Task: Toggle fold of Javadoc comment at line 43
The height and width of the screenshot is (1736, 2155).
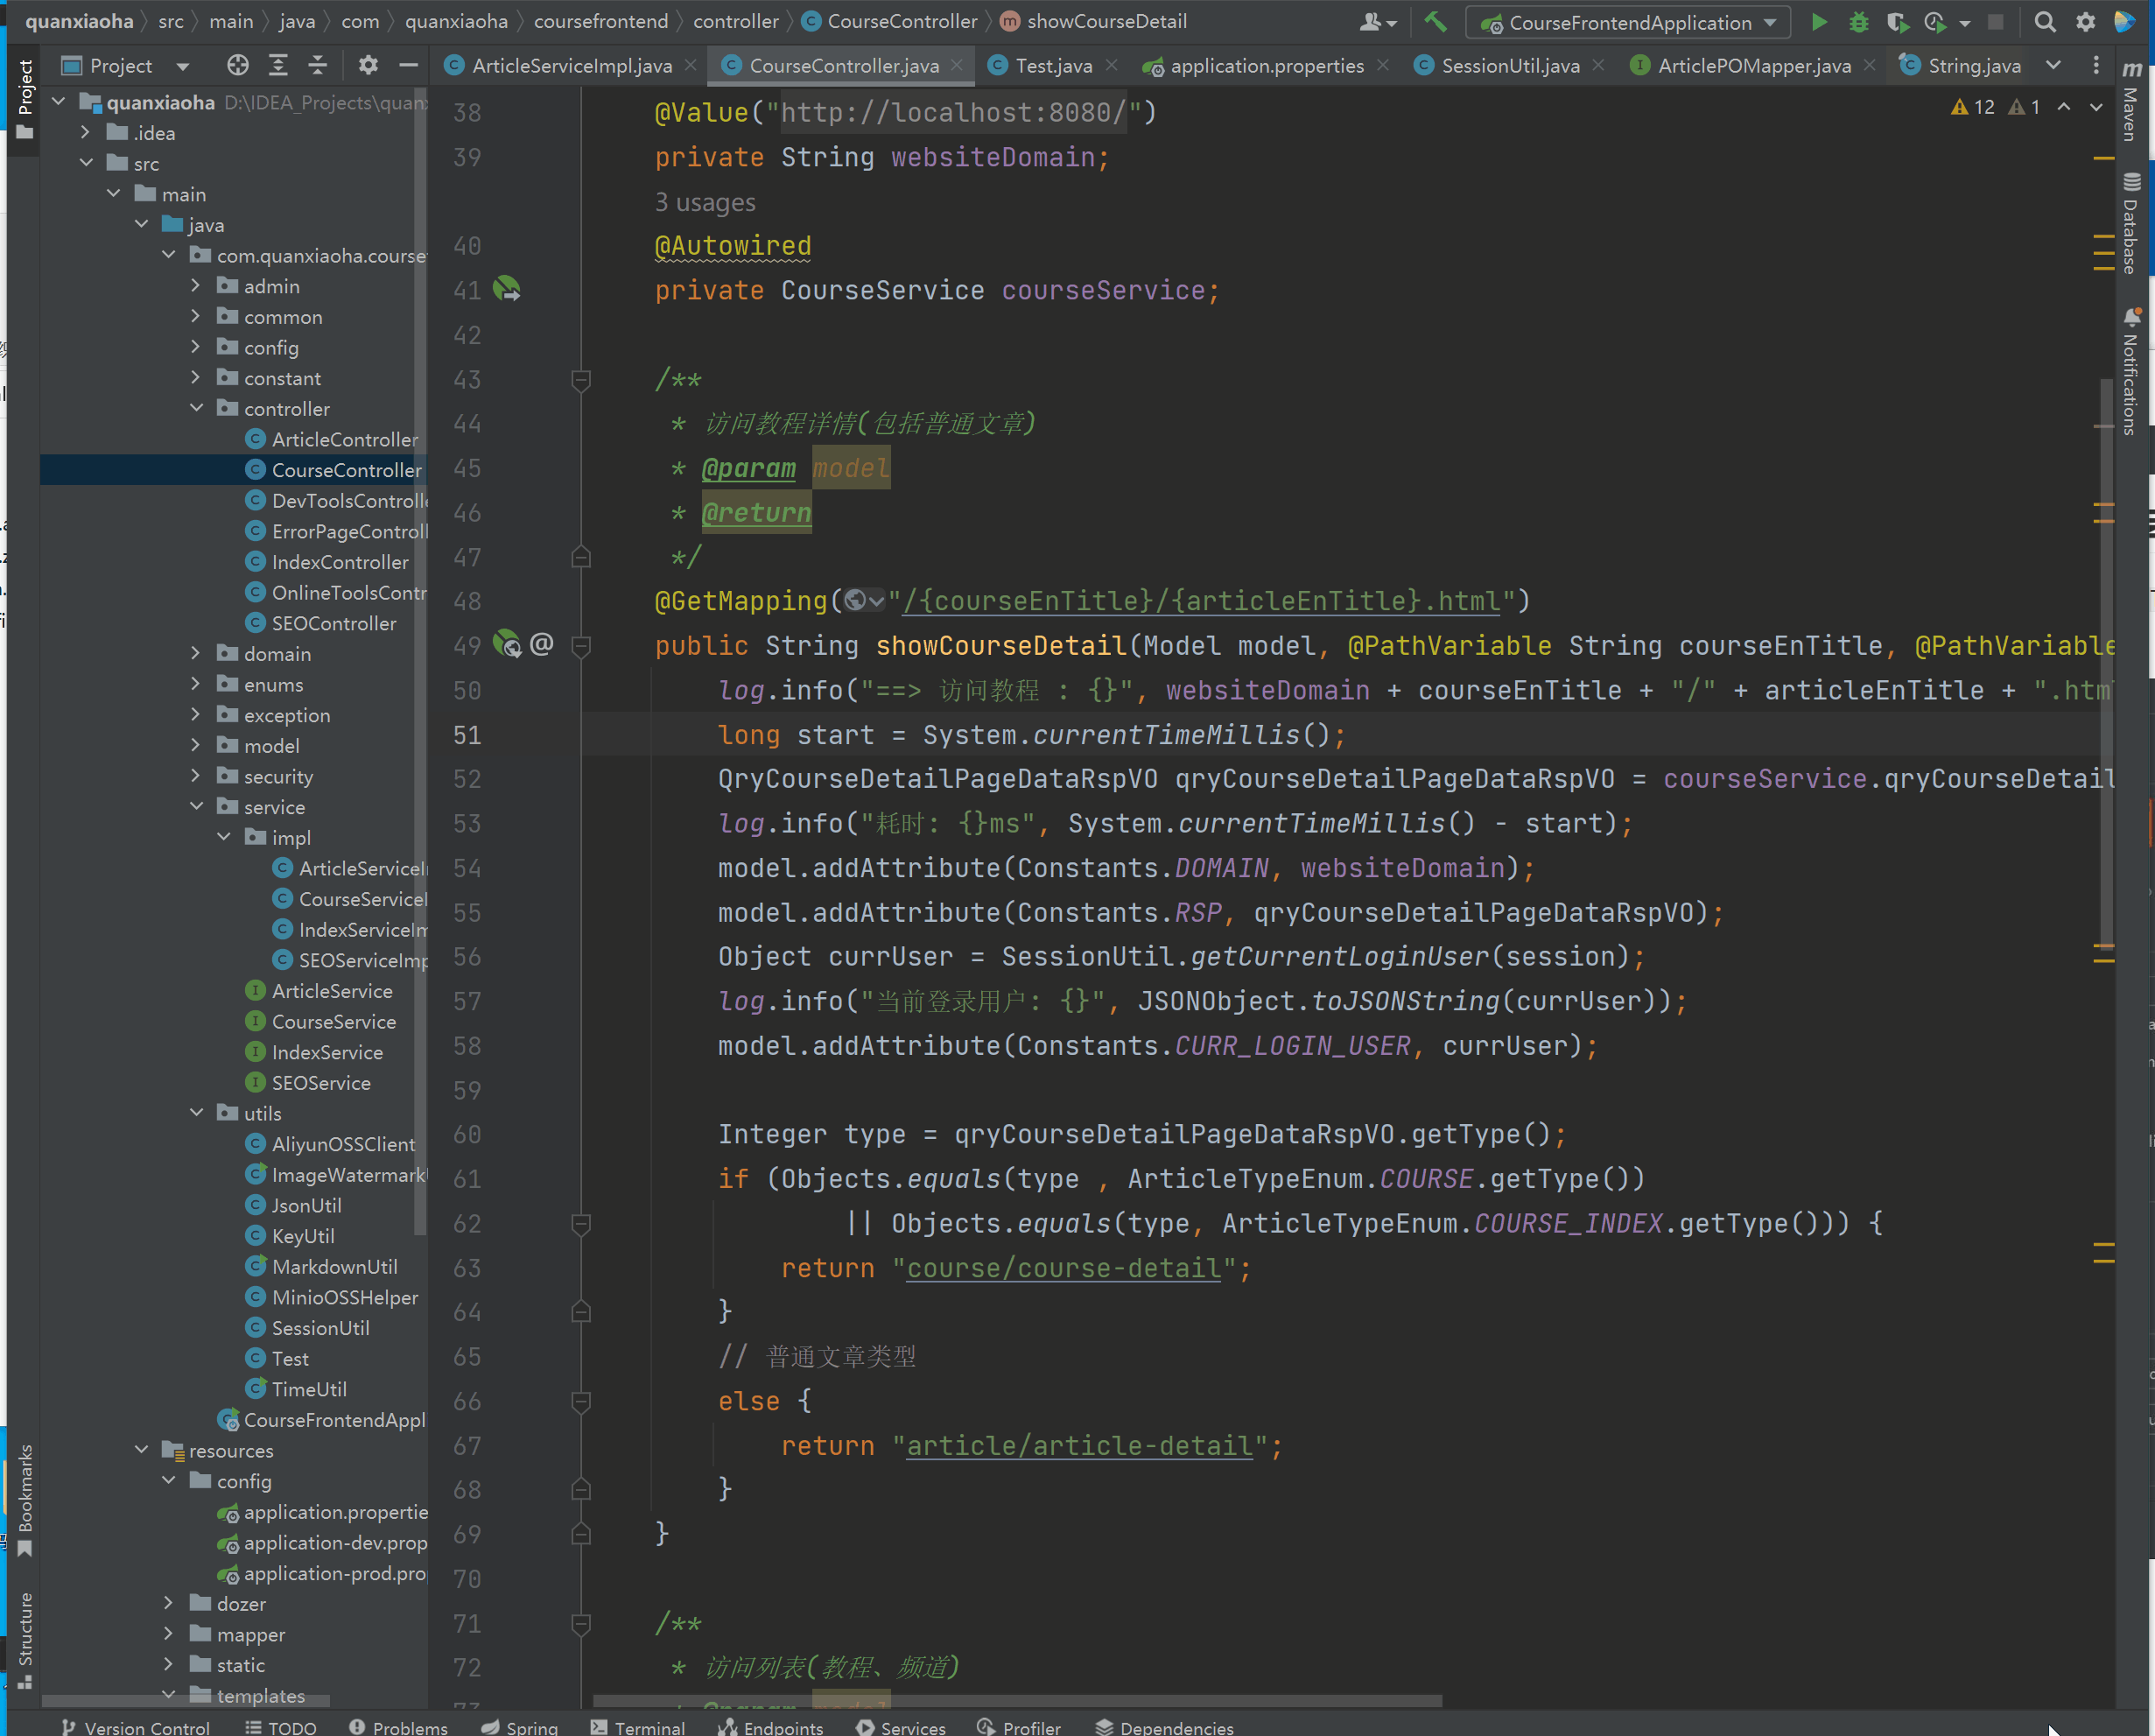Action: pyautogui.click(x=581, y=380)
